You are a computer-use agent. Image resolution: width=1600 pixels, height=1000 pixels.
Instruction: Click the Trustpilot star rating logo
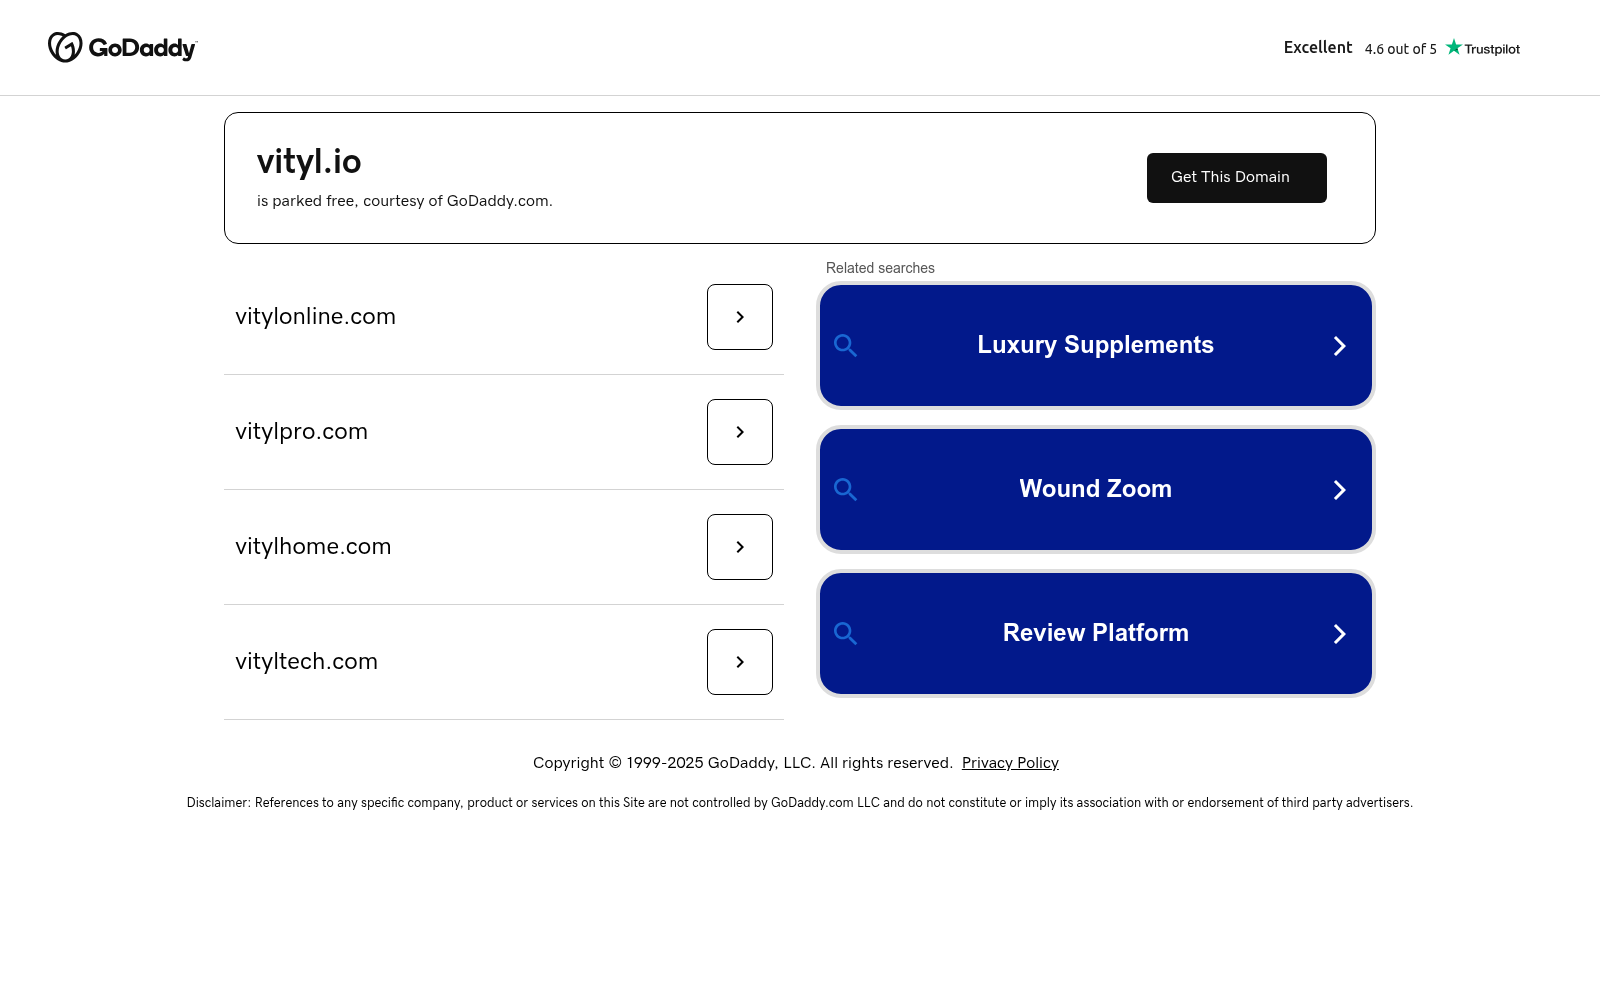(x=1483, y=48)
